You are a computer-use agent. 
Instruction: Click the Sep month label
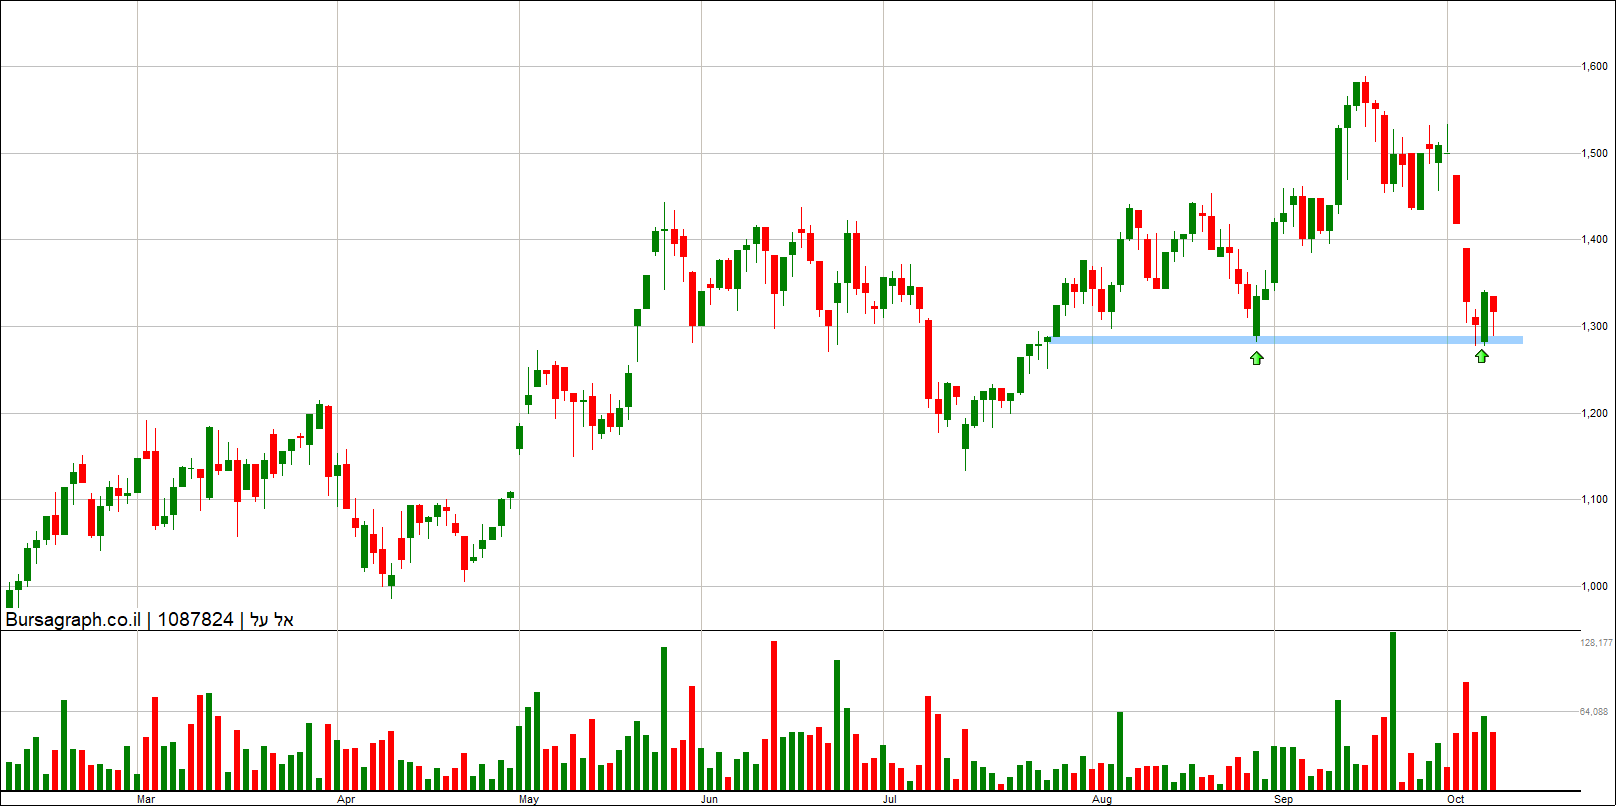[1283, 799]
